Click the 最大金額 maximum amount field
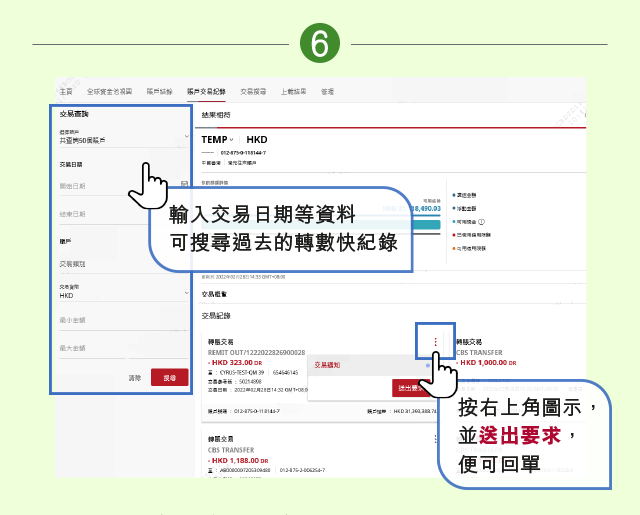Image resolution: width=640 pixels, height=515 pixels. (124, 348)
